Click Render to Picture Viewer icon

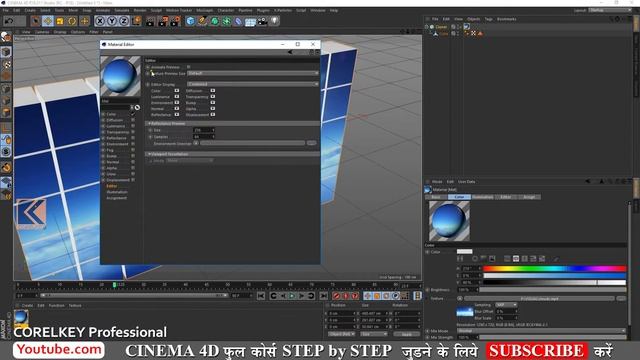(x=163, y=21)
